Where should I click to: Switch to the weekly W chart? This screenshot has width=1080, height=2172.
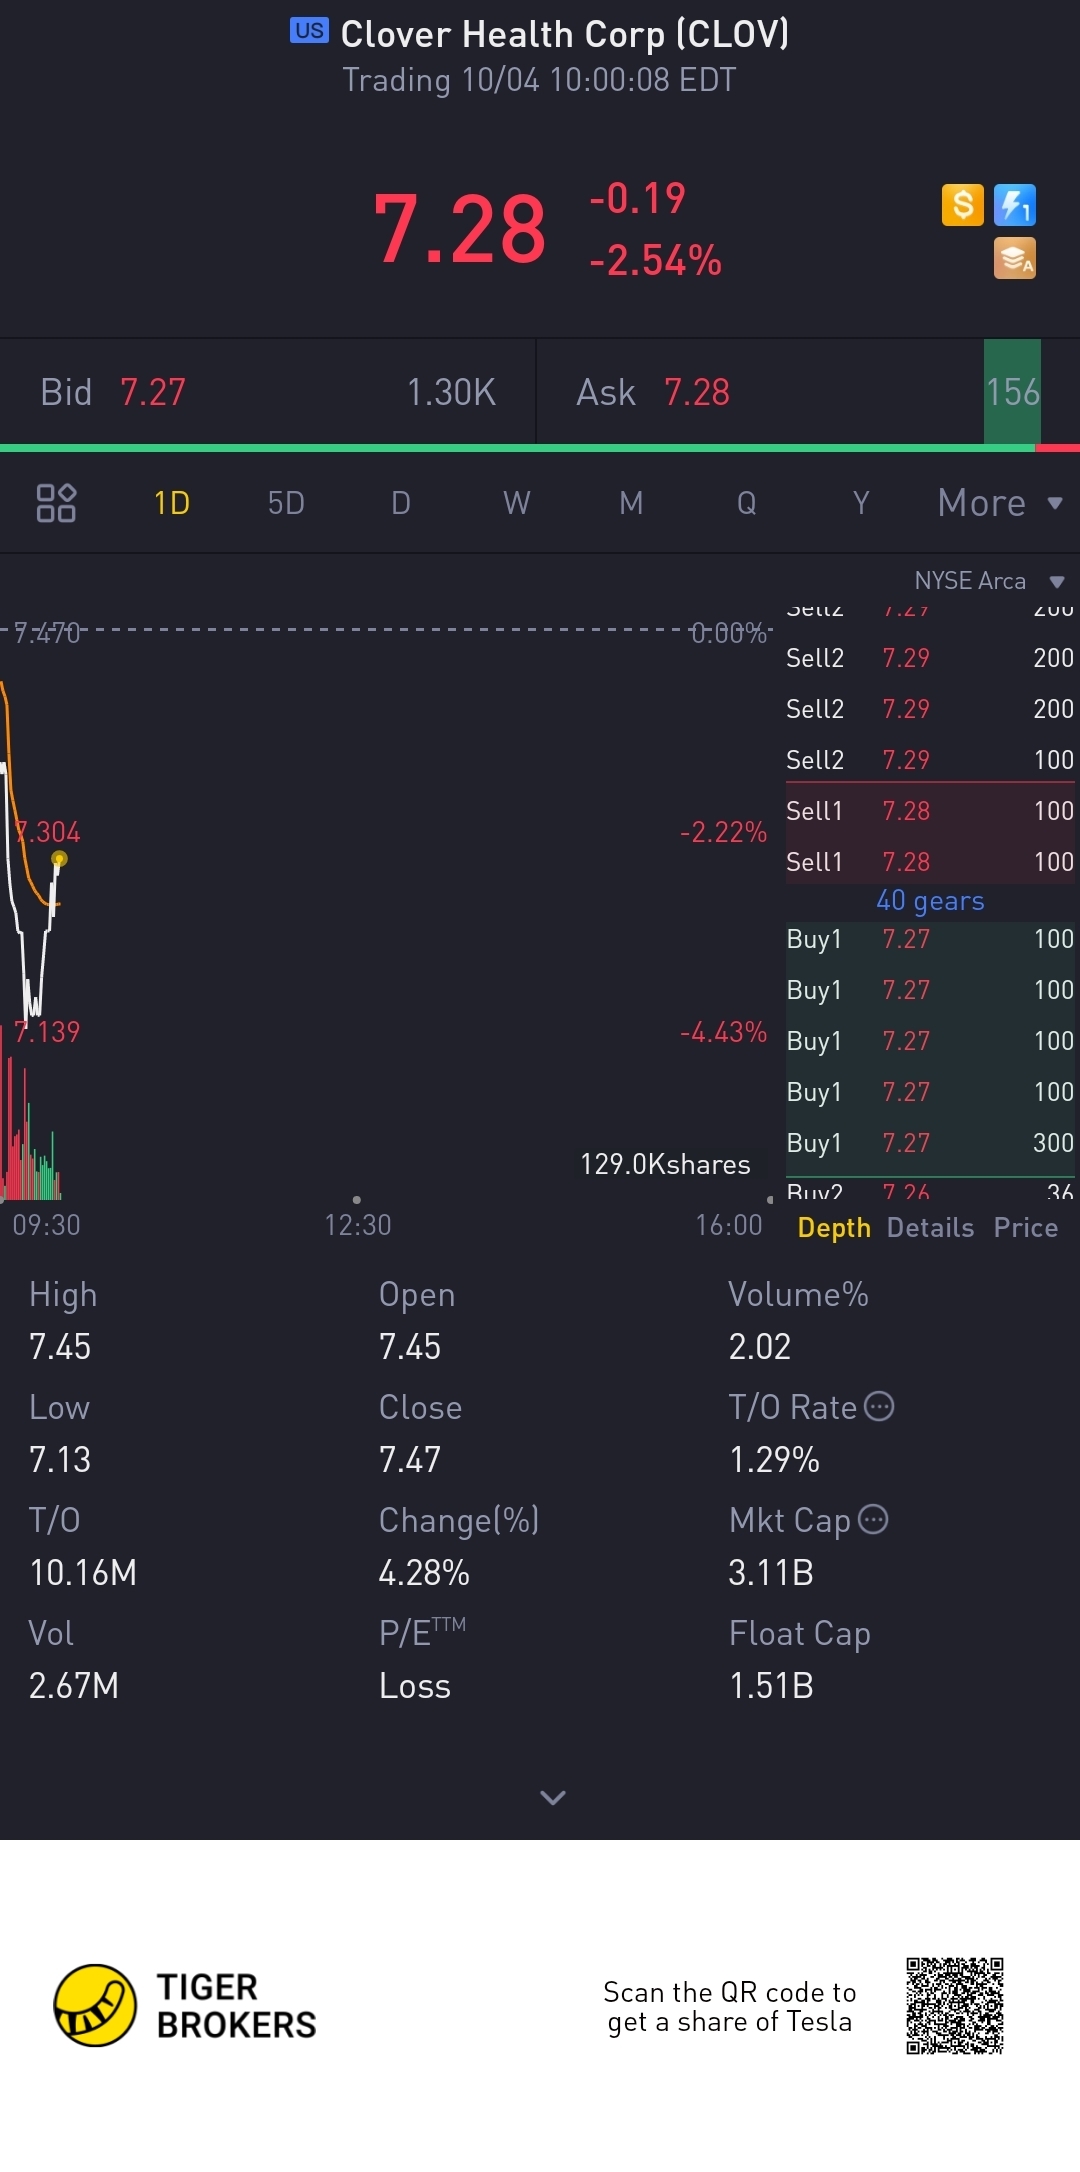click(x=516, y=503)
